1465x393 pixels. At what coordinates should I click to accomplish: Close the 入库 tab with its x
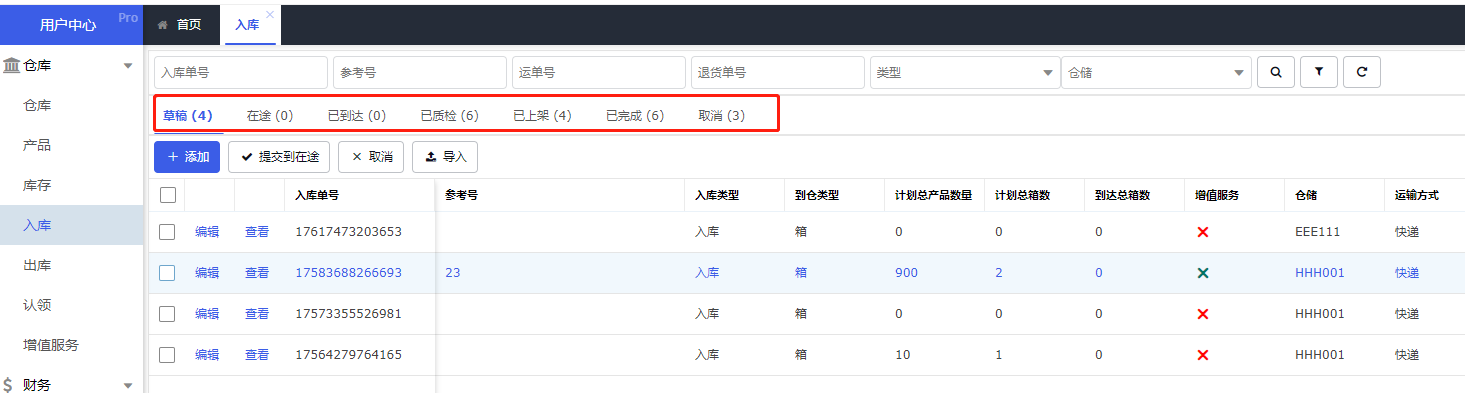269,14
